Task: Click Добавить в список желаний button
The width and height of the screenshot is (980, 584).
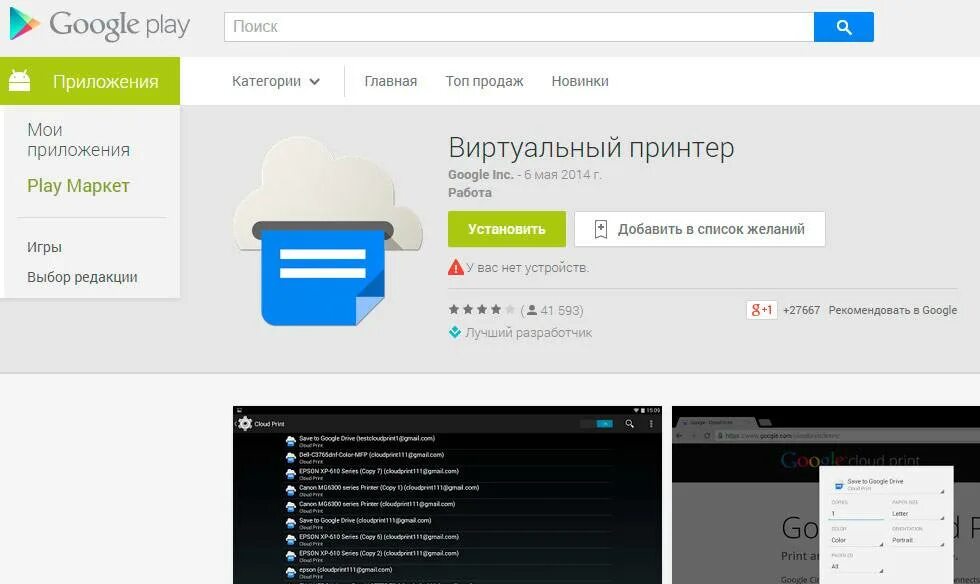Action: point(700,229)
